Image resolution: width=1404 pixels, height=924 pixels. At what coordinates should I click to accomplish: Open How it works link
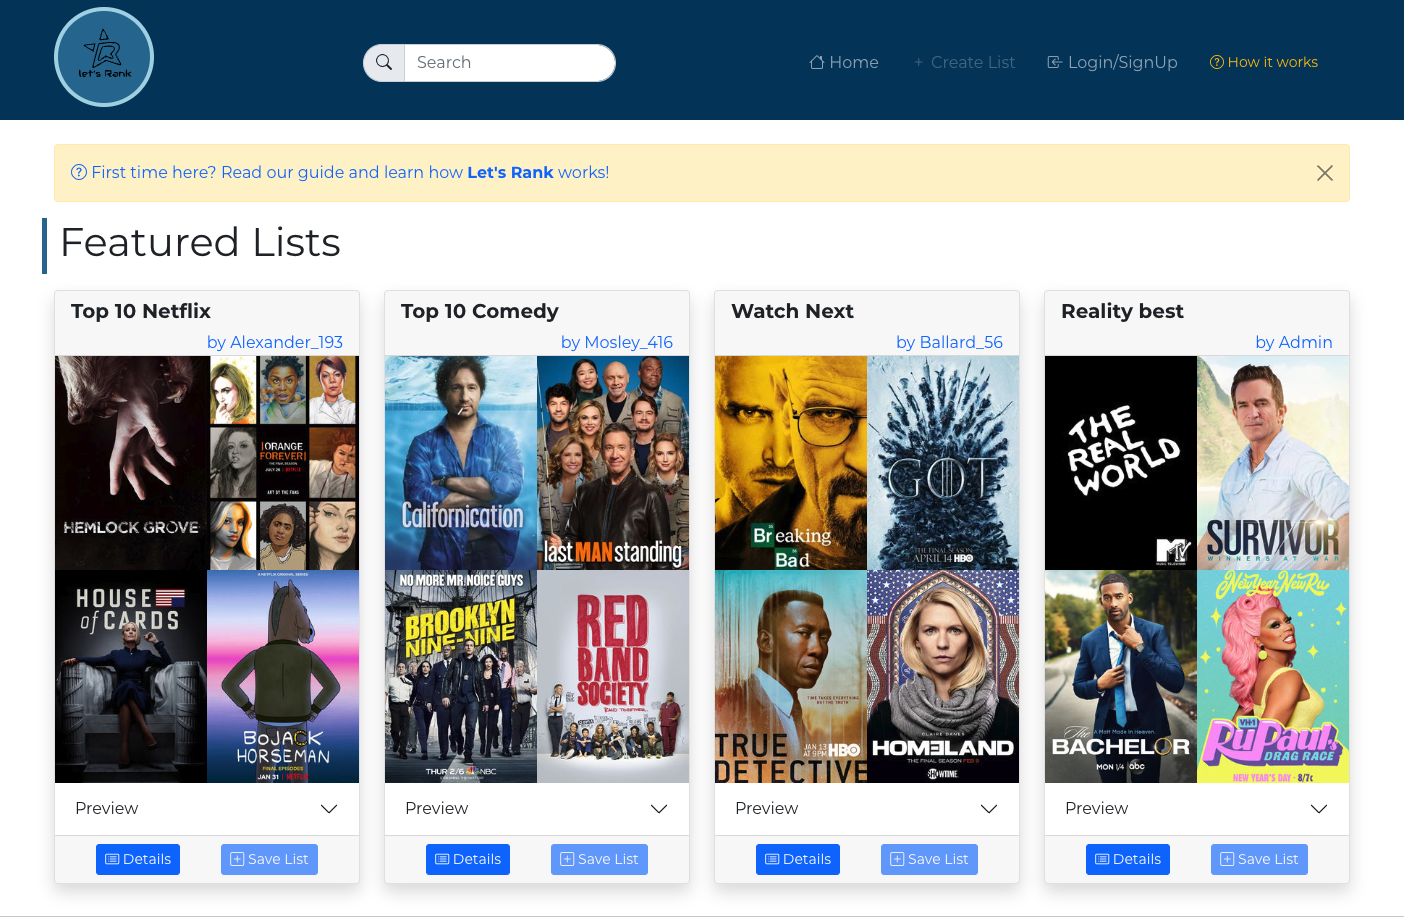click(x=1264, y=62)
